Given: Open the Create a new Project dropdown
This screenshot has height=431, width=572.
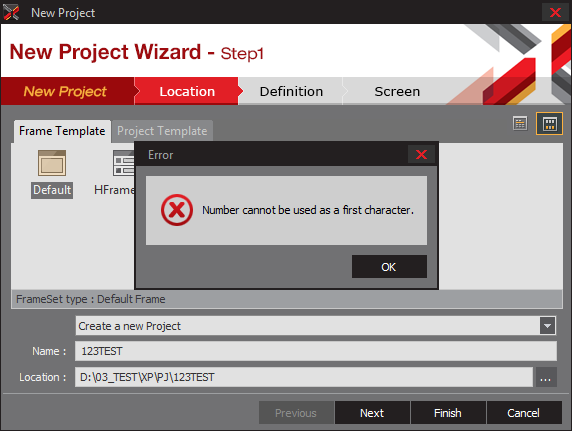Looking at the screenshot, I should [x=316, y=326].
